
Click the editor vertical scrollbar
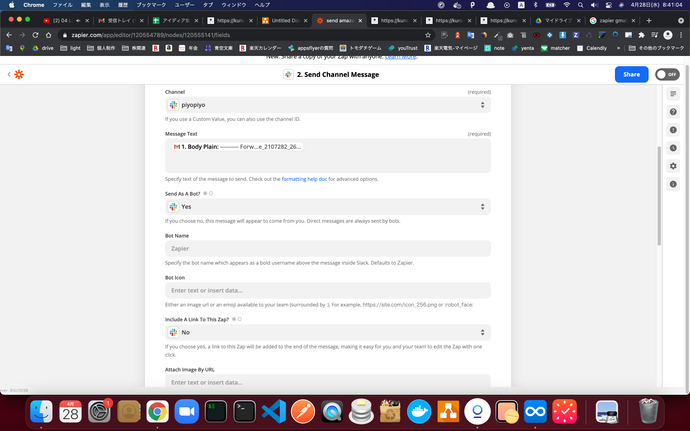tap(659, 196)
